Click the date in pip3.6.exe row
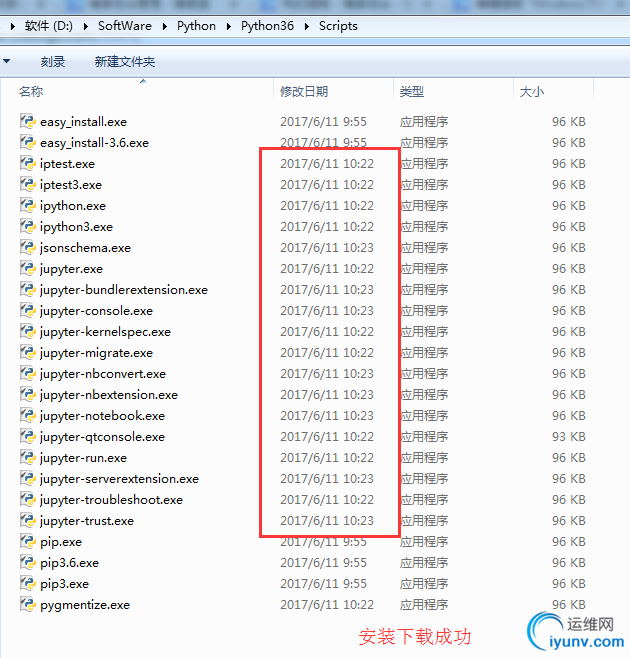Screen dimensions: 630x658 point(324,562)
